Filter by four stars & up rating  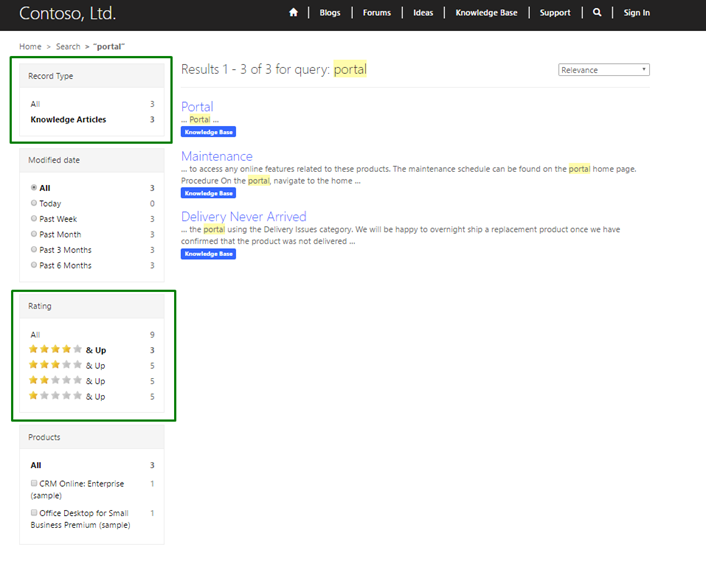(67, 350)
